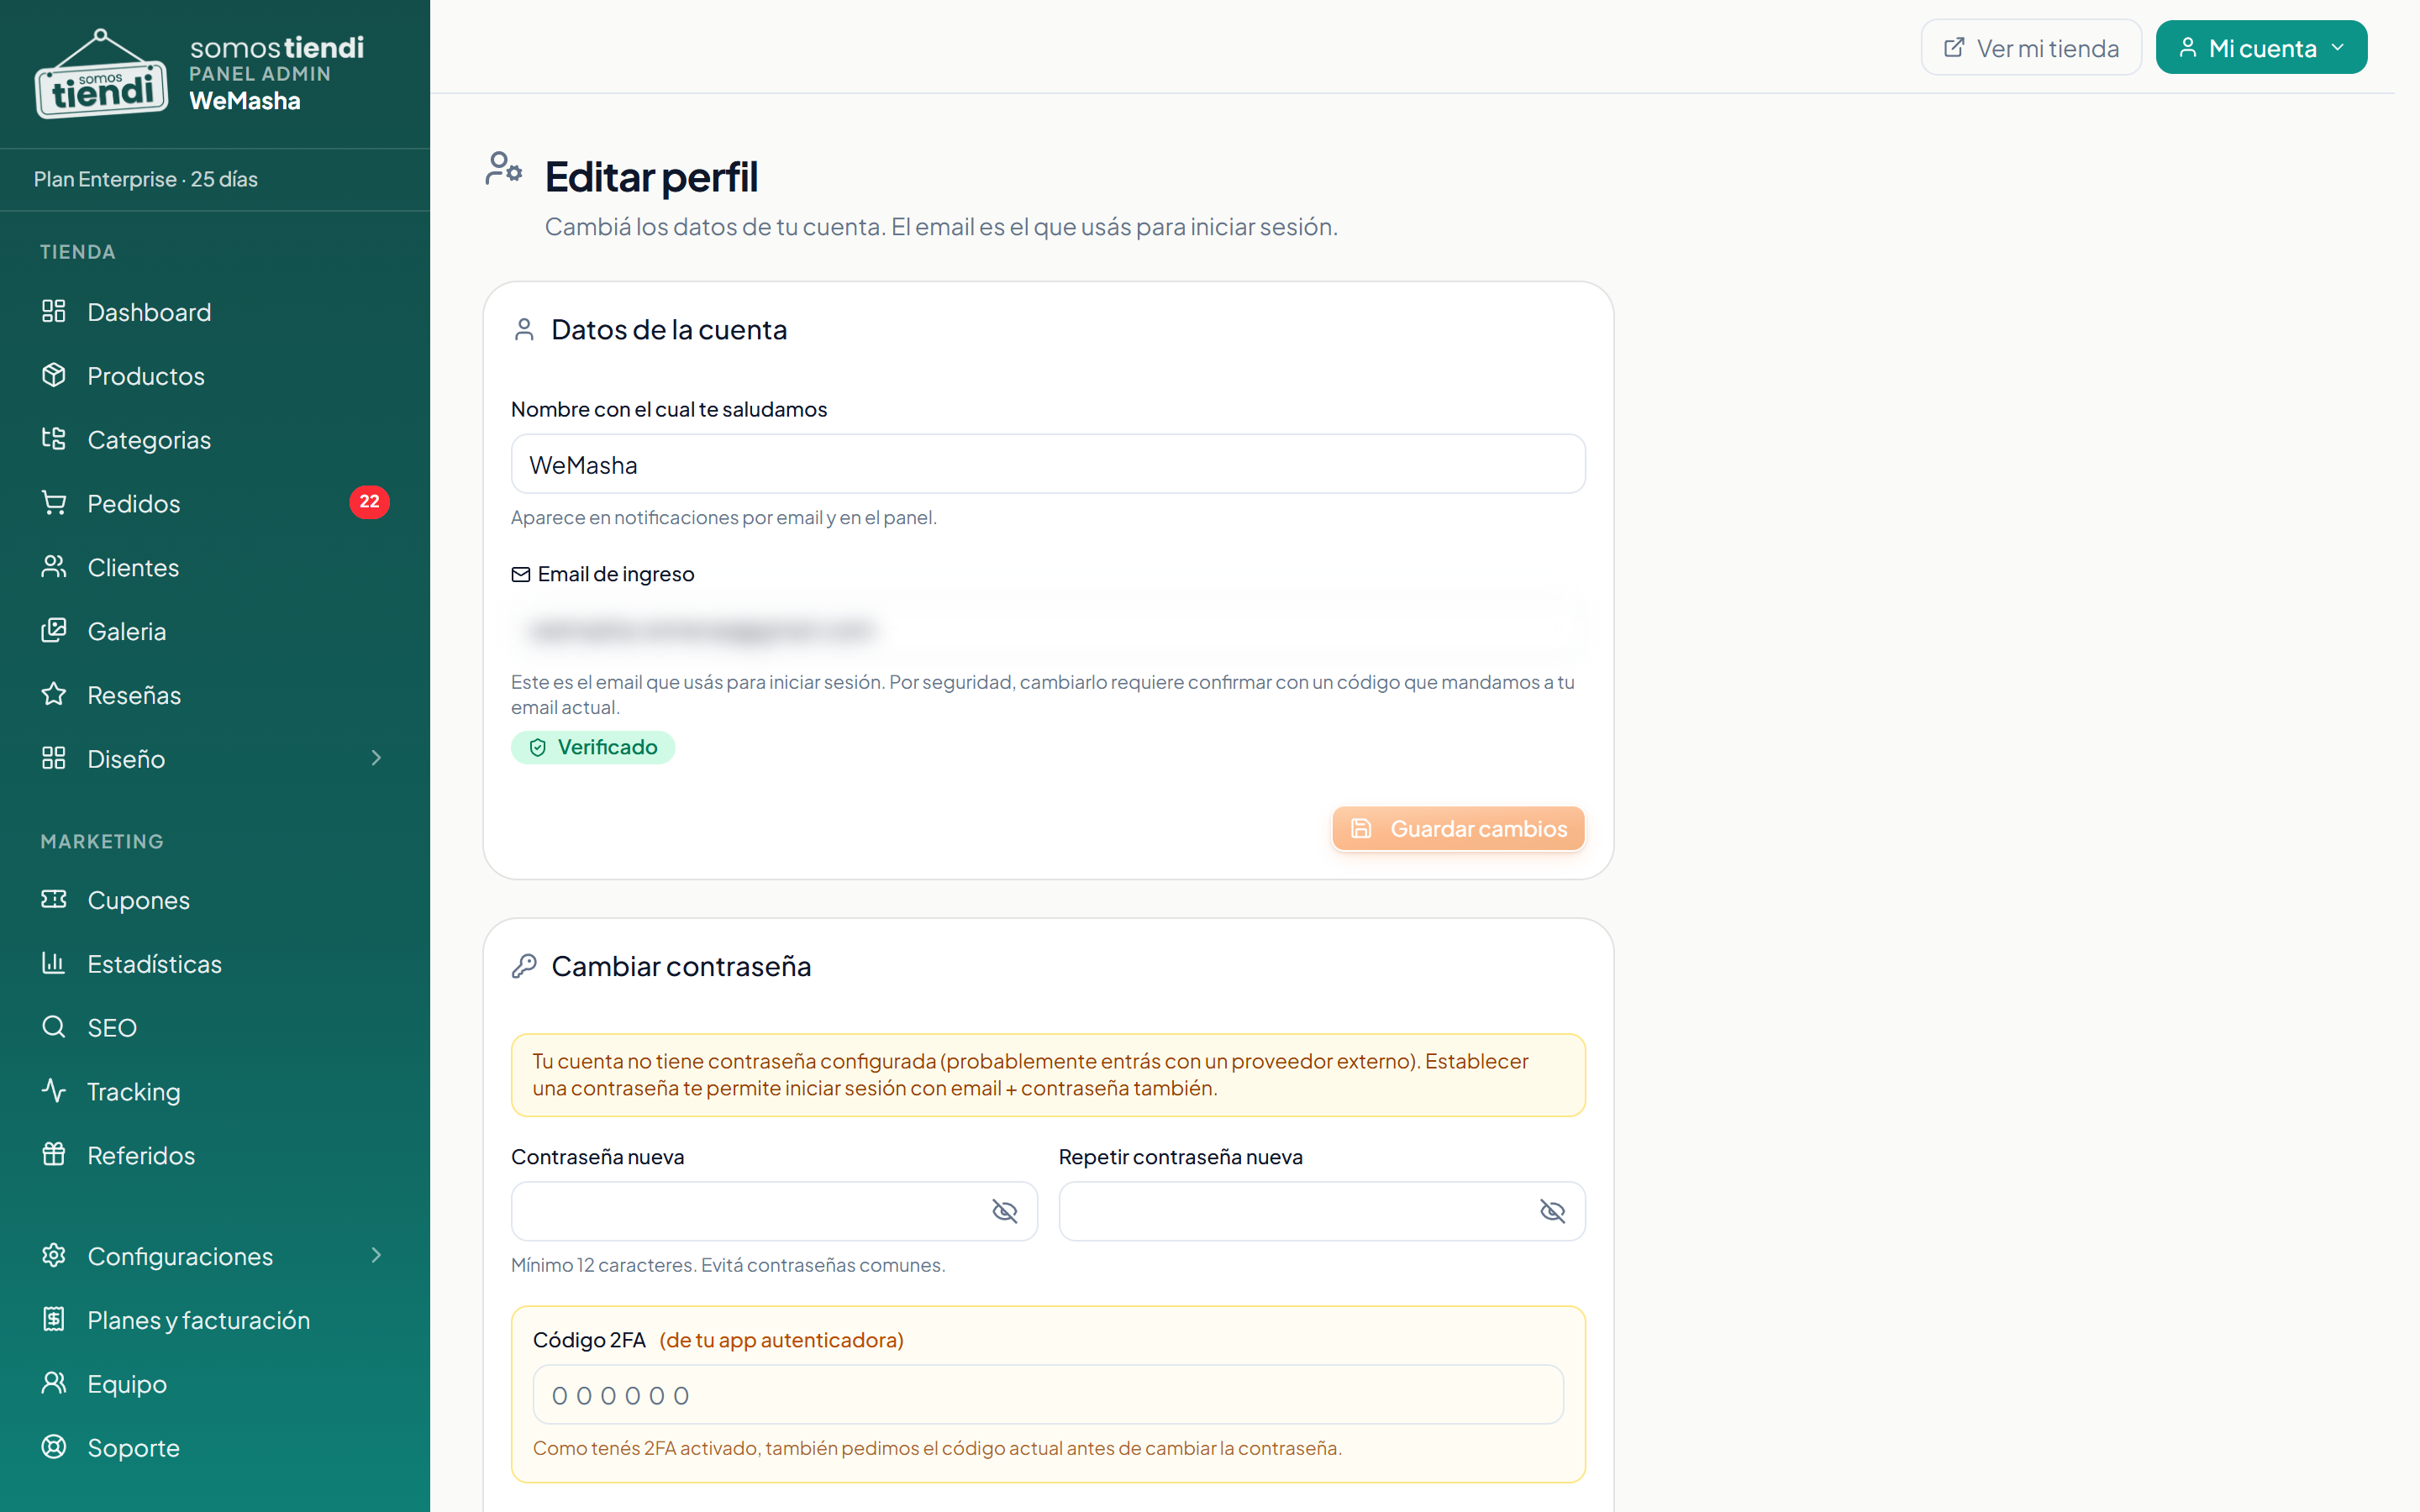Click the name field containing WeMasha
Image resolution: width=2420 pixels, height=1512 pixels.
(1048, 464)
